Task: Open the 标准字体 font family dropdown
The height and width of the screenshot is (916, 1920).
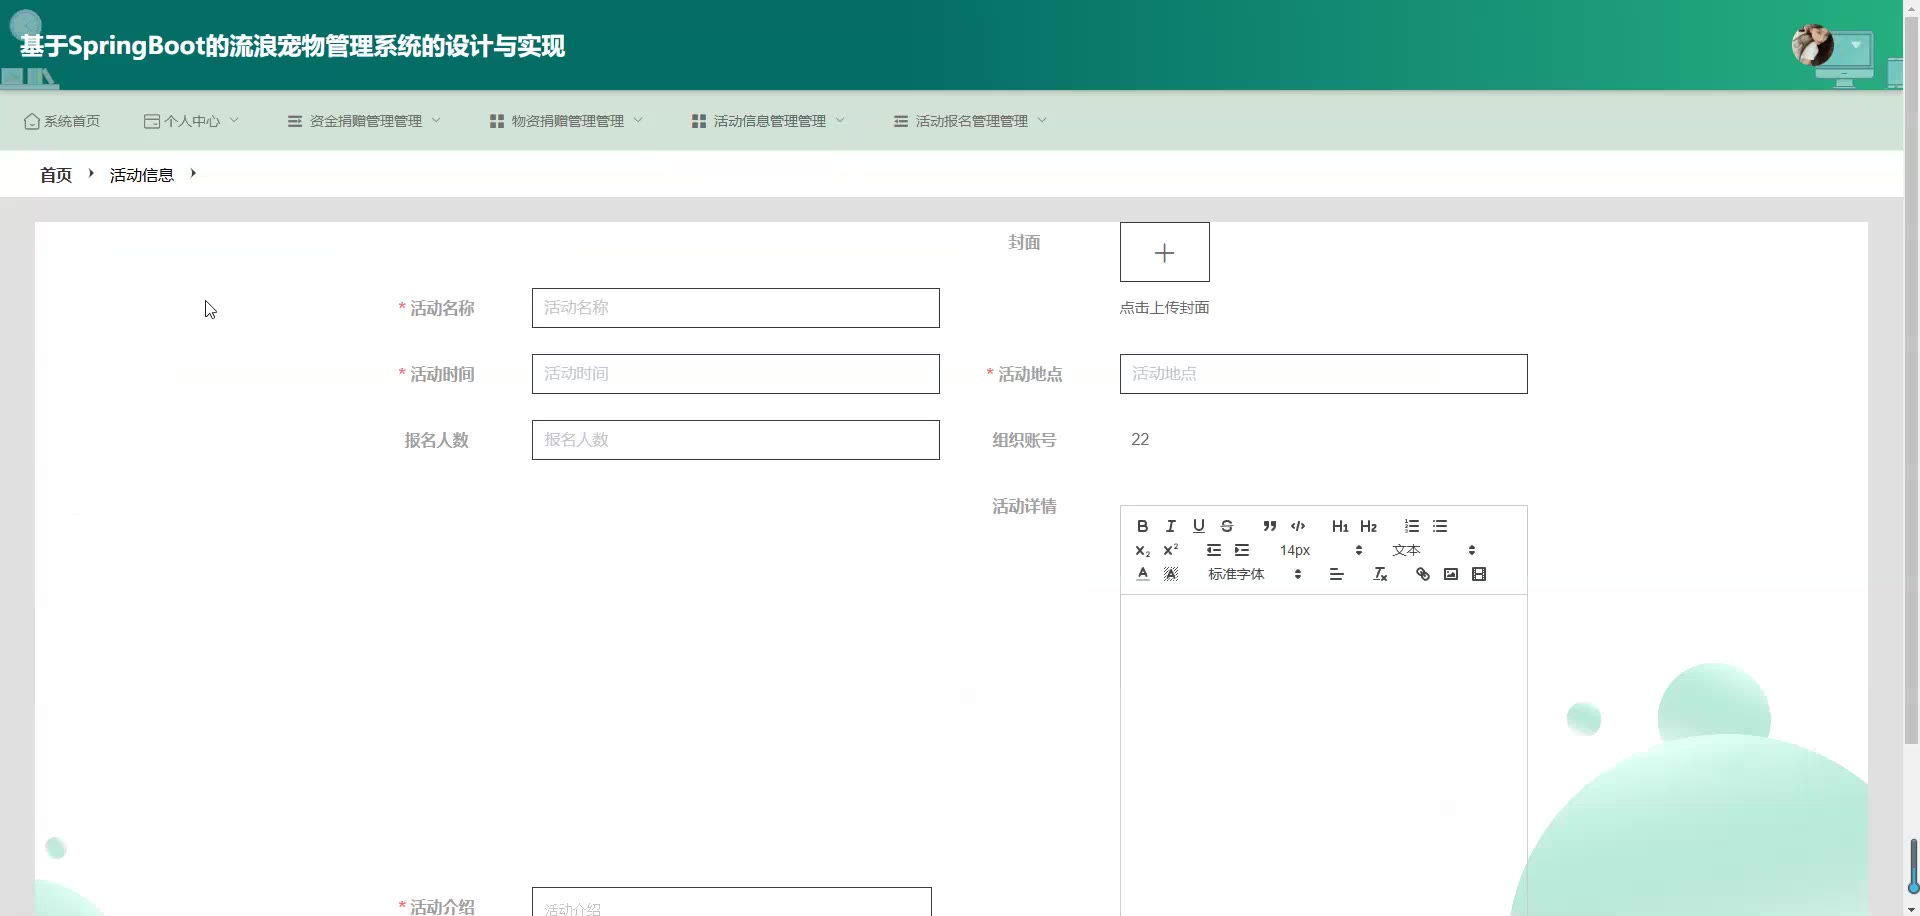Action: point(1254,574)
